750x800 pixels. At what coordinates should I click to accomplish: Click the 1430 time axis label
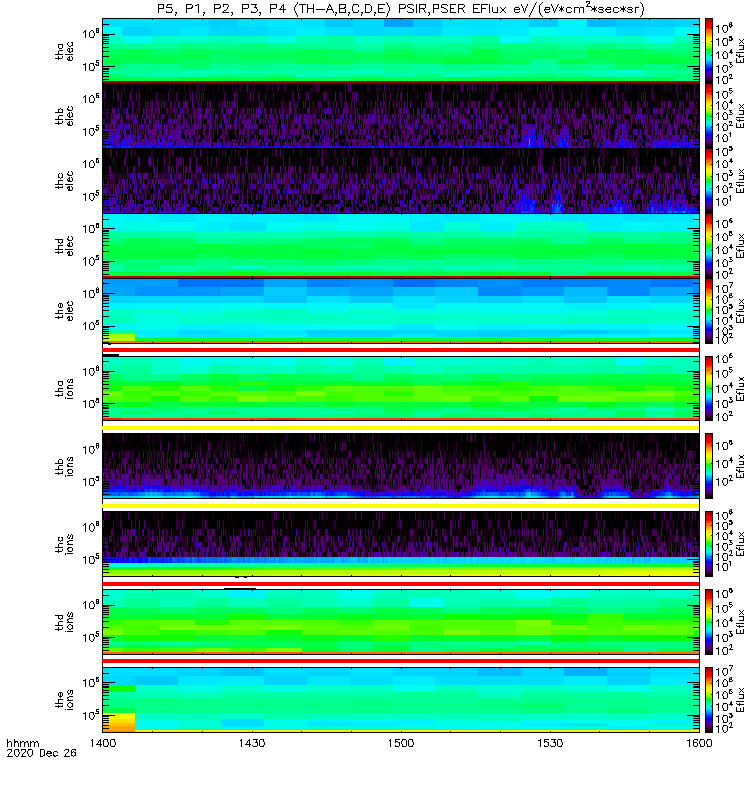point(252,743)
